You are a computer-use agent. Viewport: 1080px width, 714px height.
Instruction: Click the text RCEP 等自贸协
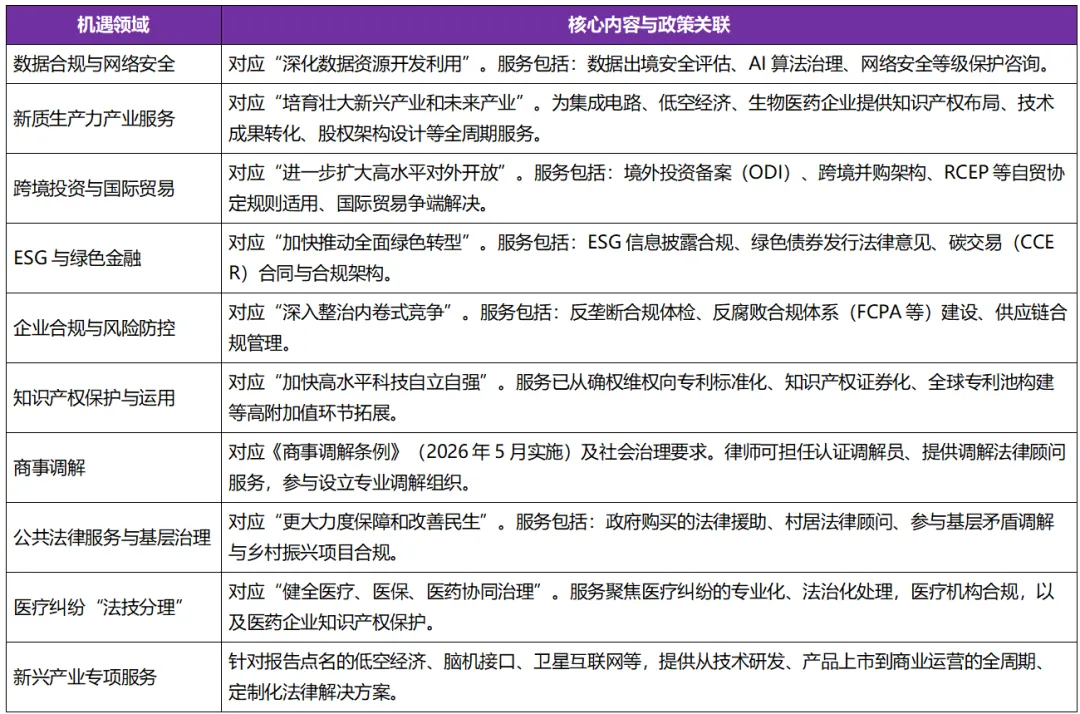tap(1004, 172)
